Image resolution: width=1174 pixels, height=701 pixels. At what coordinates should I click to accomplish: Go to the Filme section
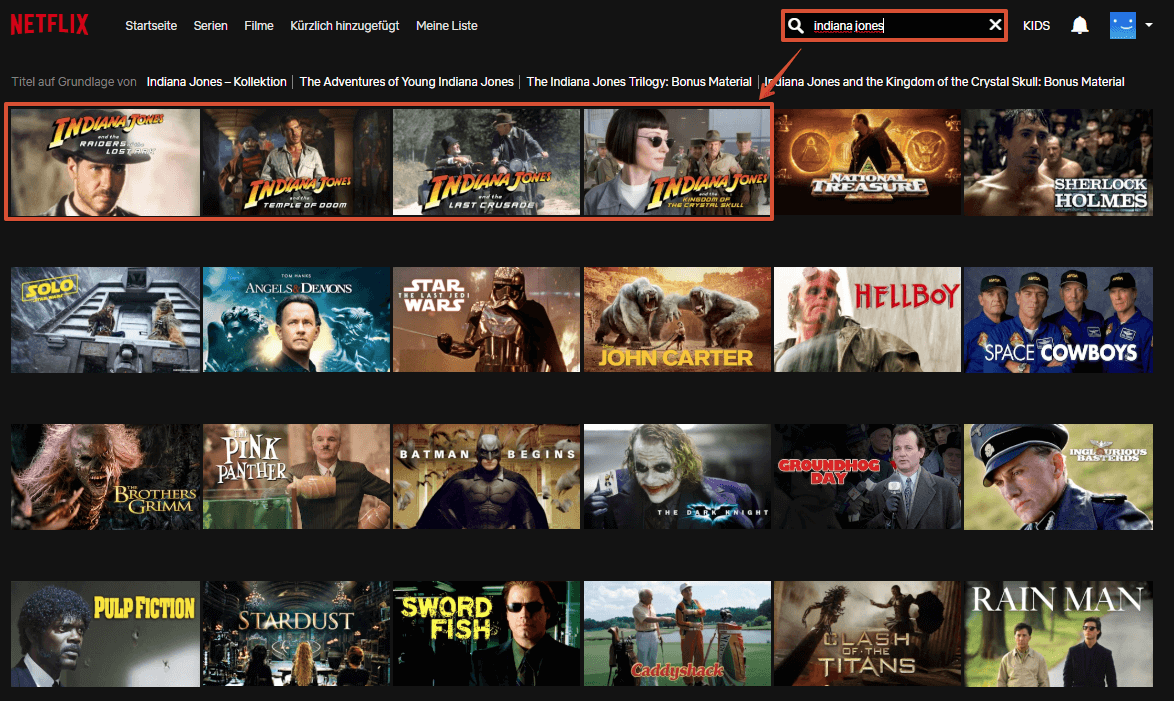259,25
